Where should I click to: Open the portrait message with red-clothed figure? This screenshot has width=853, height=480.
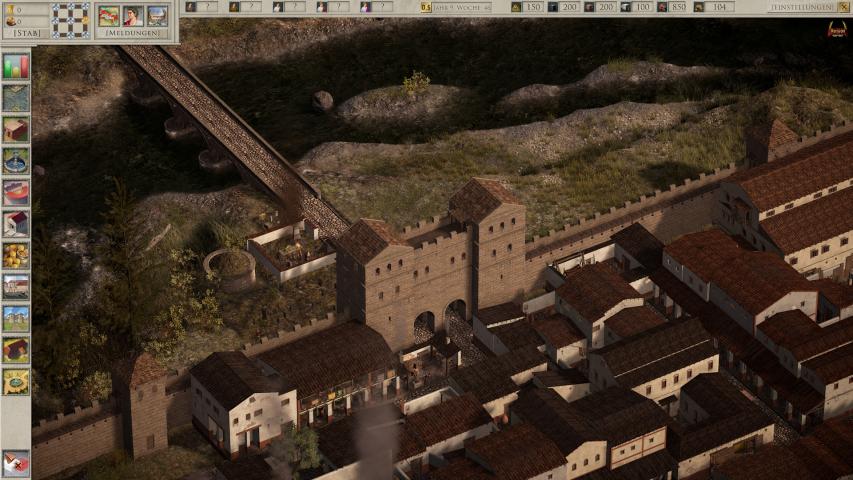coord(133,16)
